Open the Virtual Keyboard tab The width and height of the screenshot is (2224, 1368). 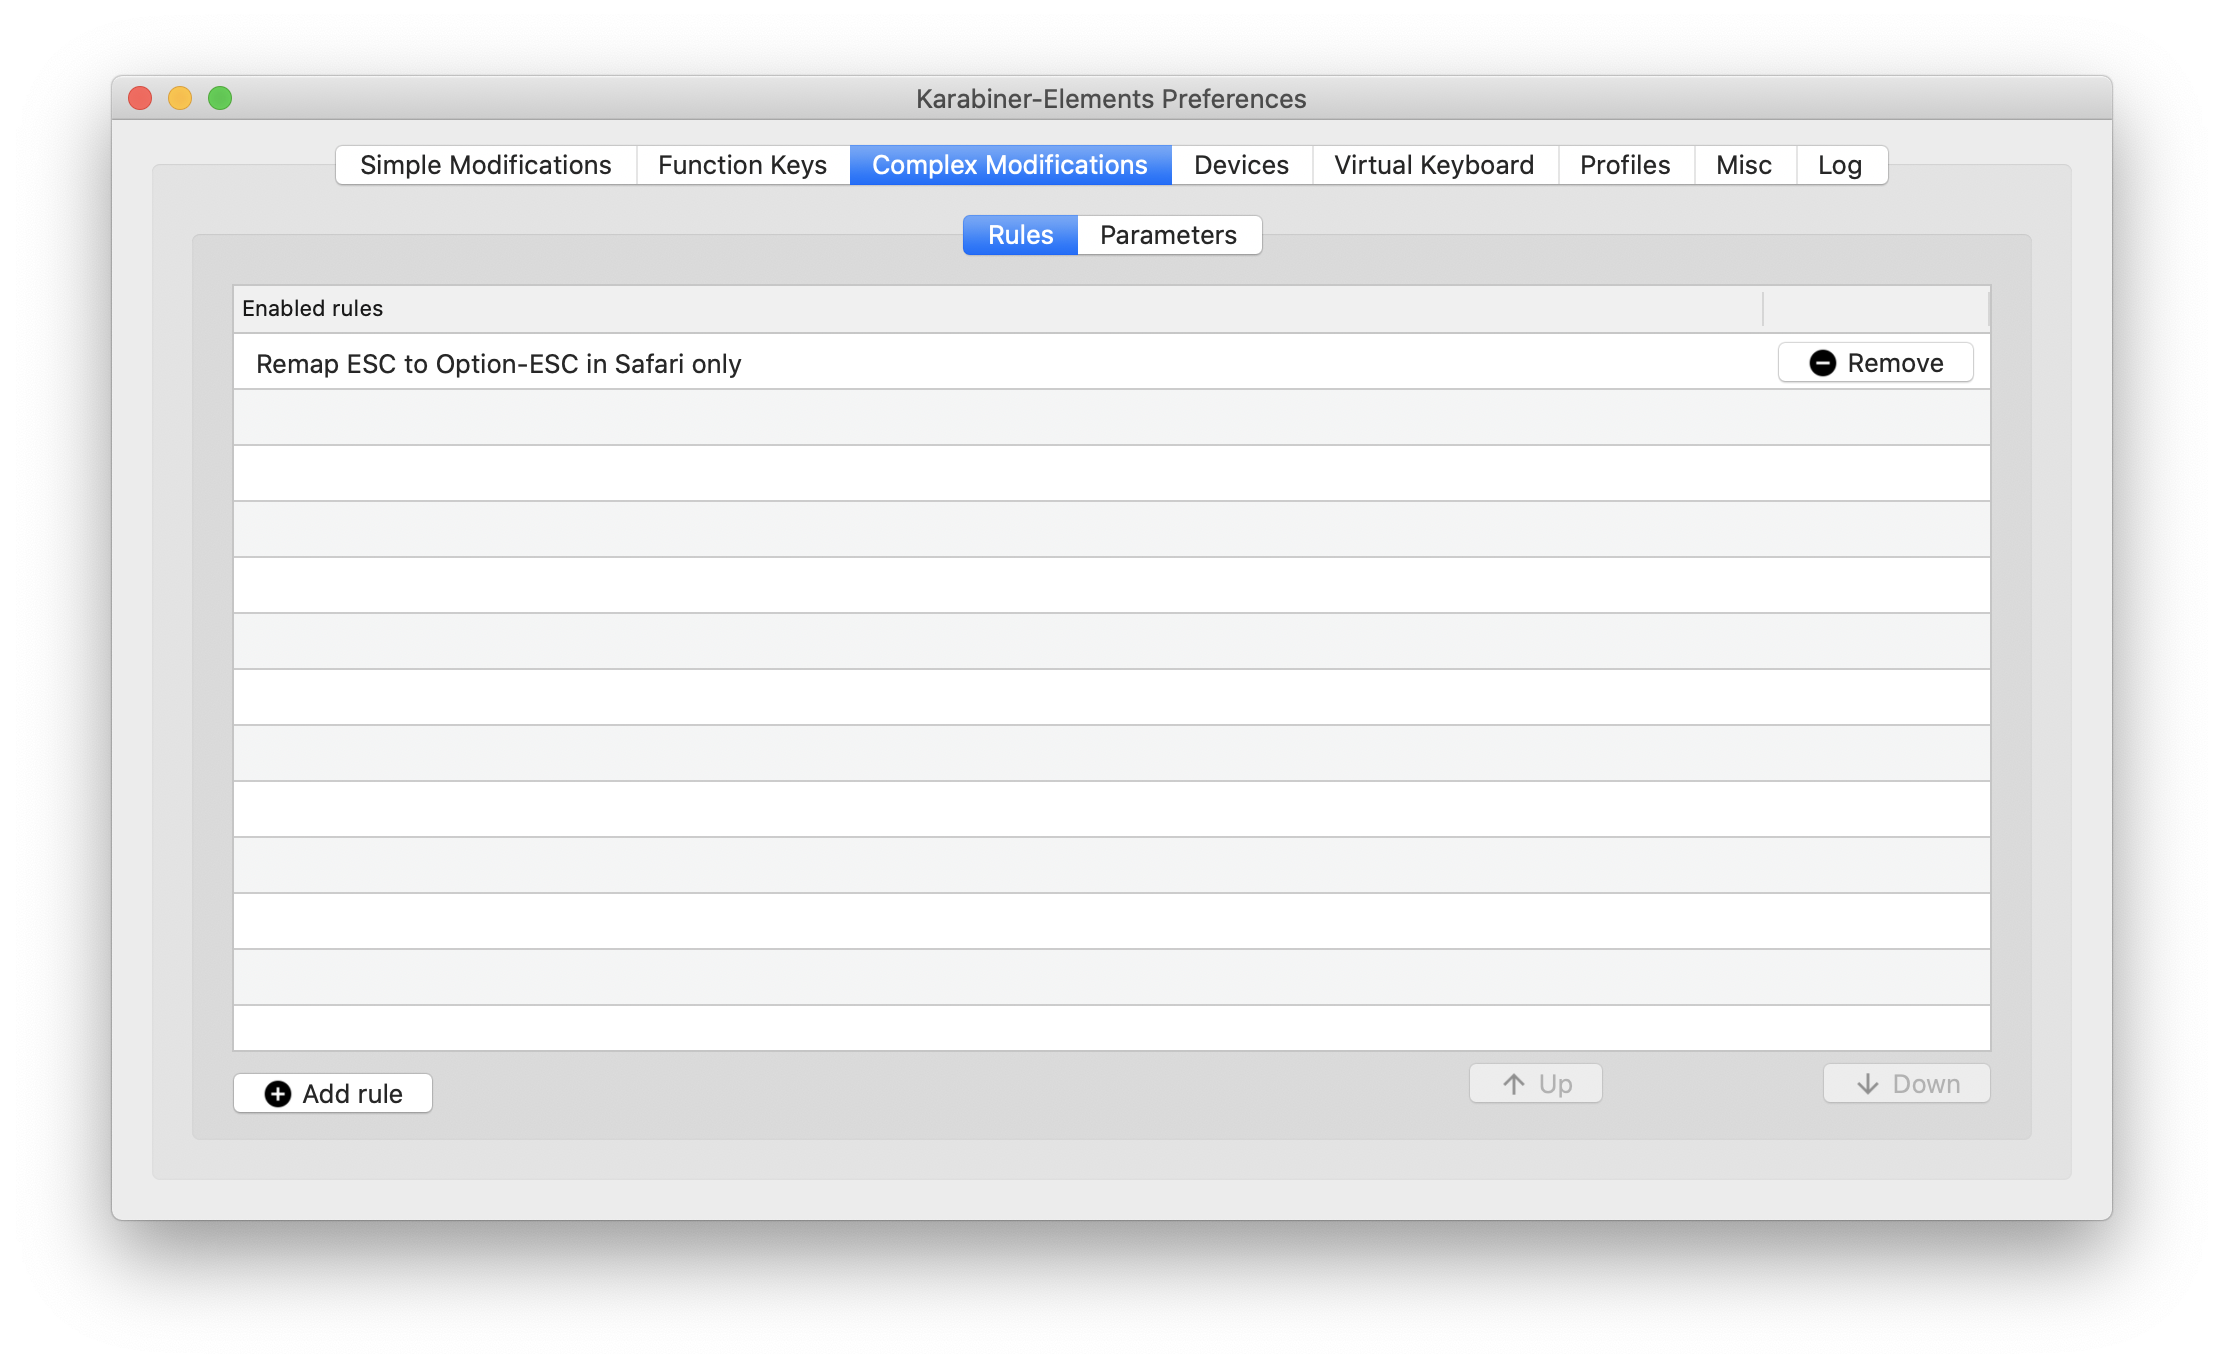(x=1433, y=164)
